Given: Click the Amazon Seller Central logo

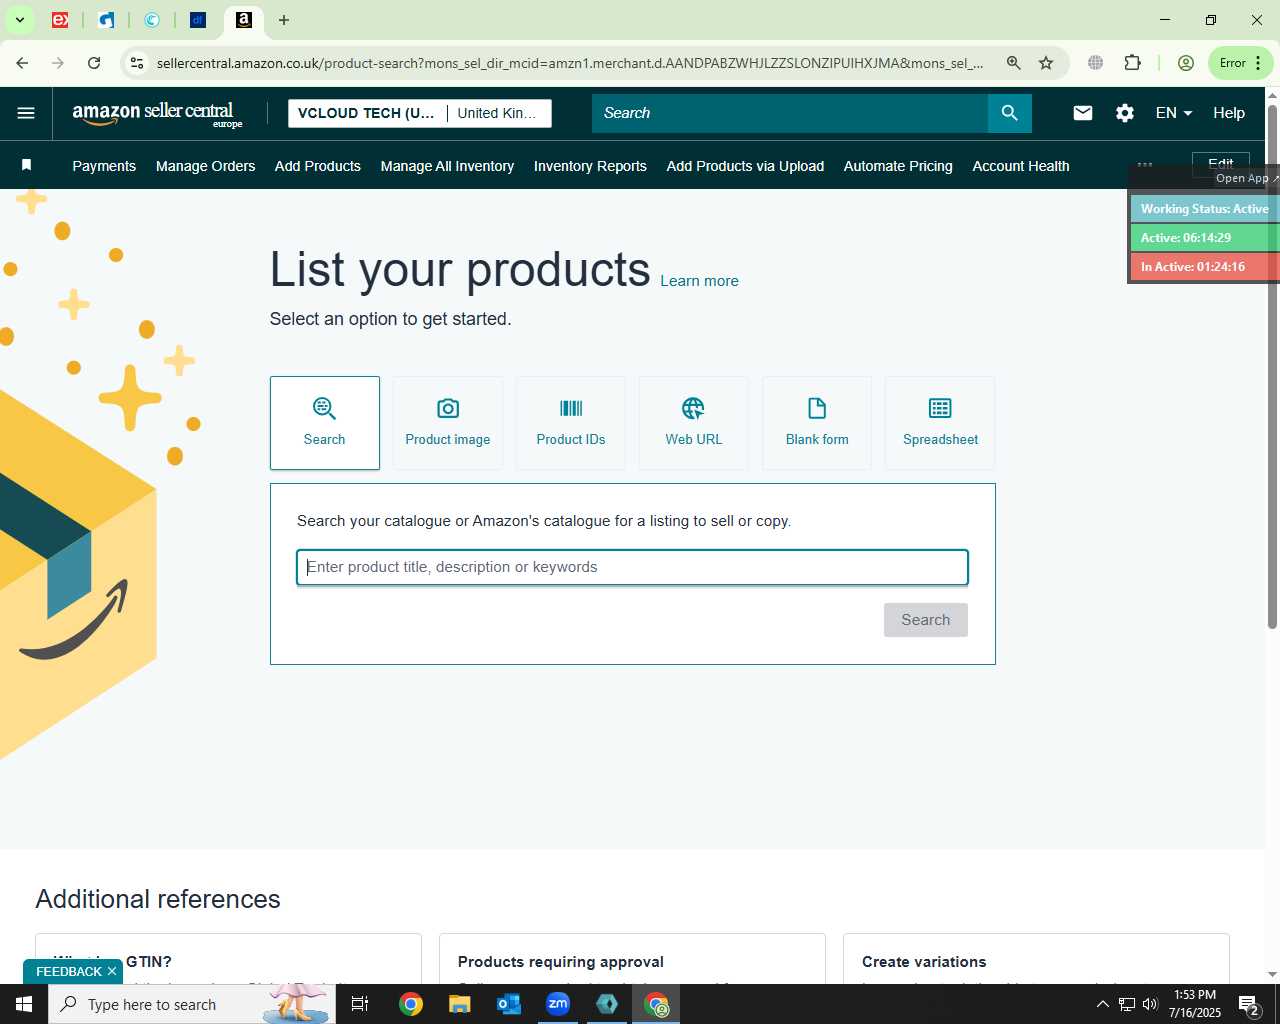Looking at the screenshot, I should coord(157,114).
